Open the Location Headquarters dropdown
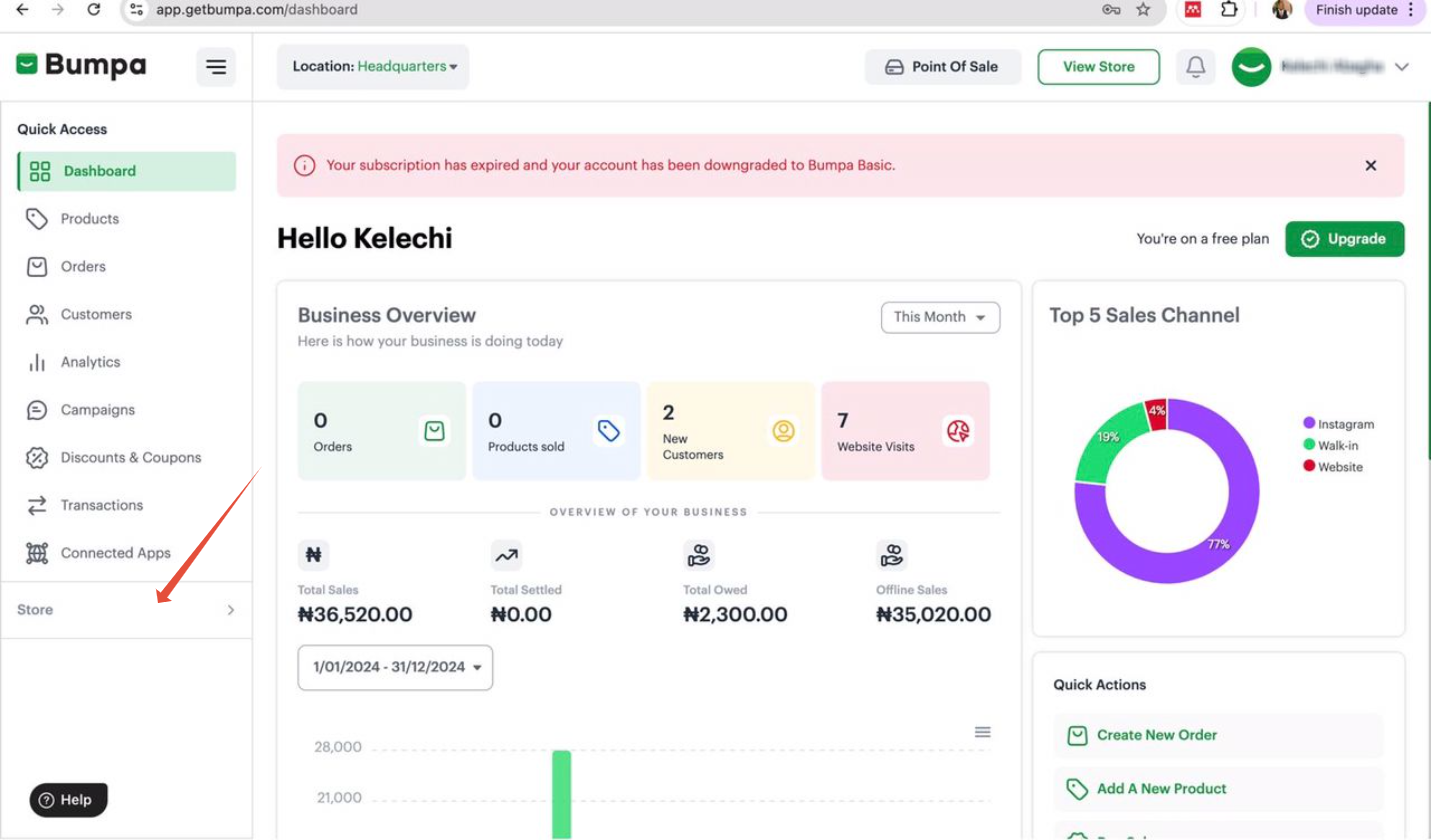The width and height of the screenshot is (1431, 840). click(373, 67)
